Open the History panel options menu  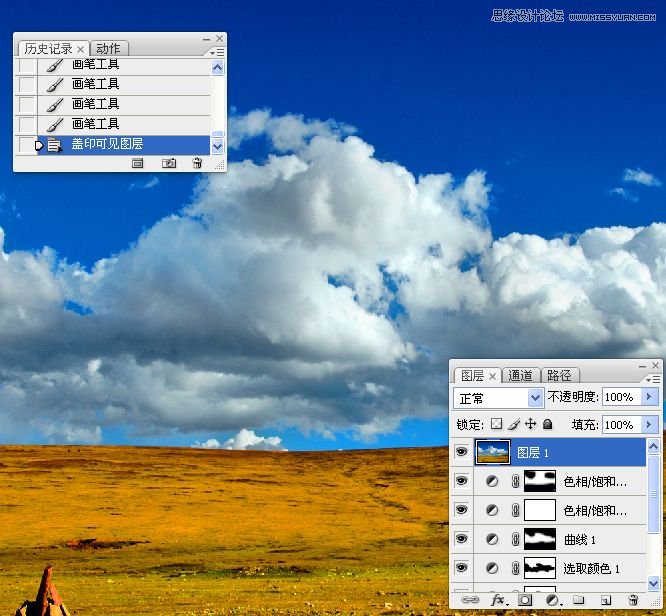point(217,52)
